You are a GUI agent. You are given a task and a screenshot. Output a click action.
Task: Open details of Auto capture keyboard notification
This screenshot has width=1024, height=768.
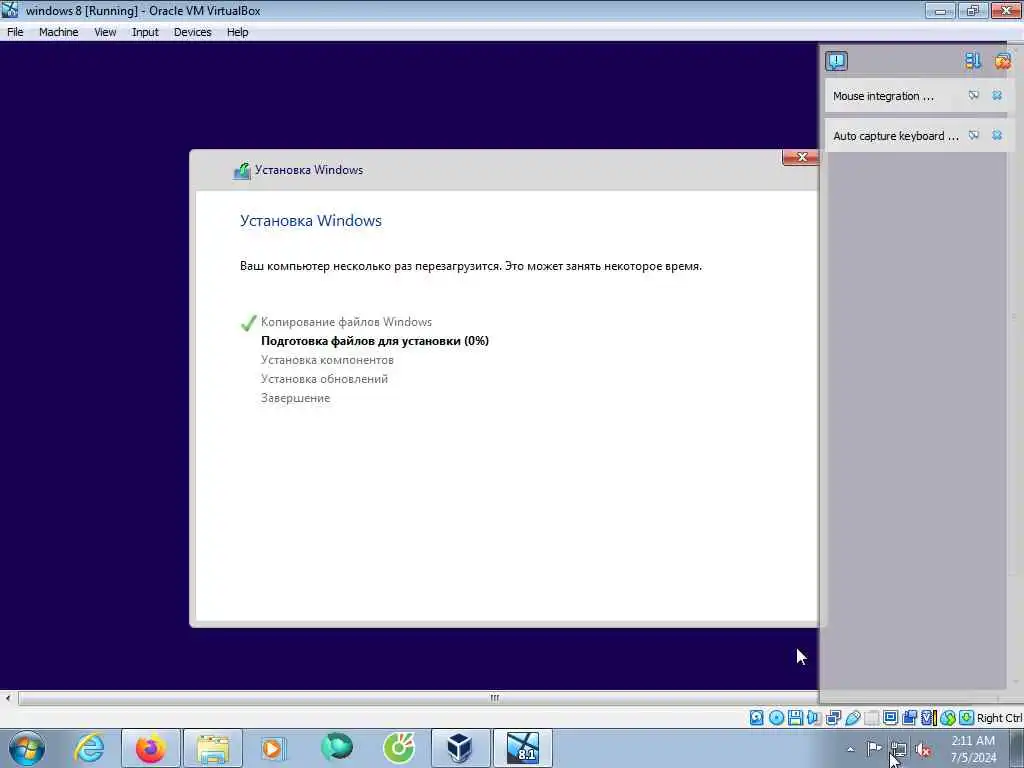[x=974, y=135]
